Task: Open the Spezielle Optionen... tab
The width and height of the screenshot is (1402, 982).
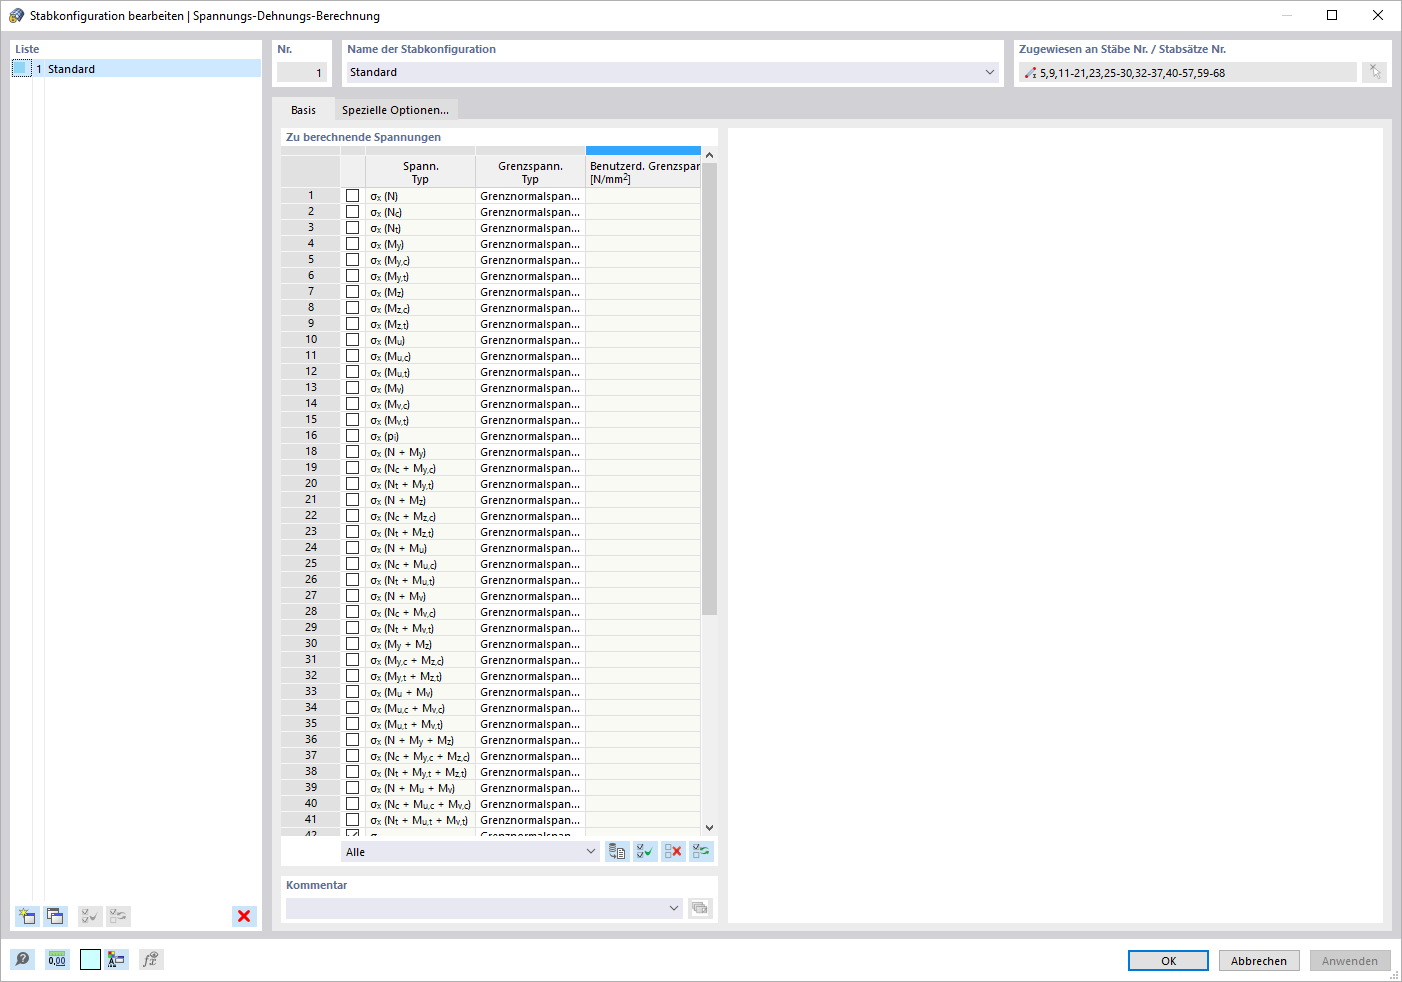Action: point(395,110)
